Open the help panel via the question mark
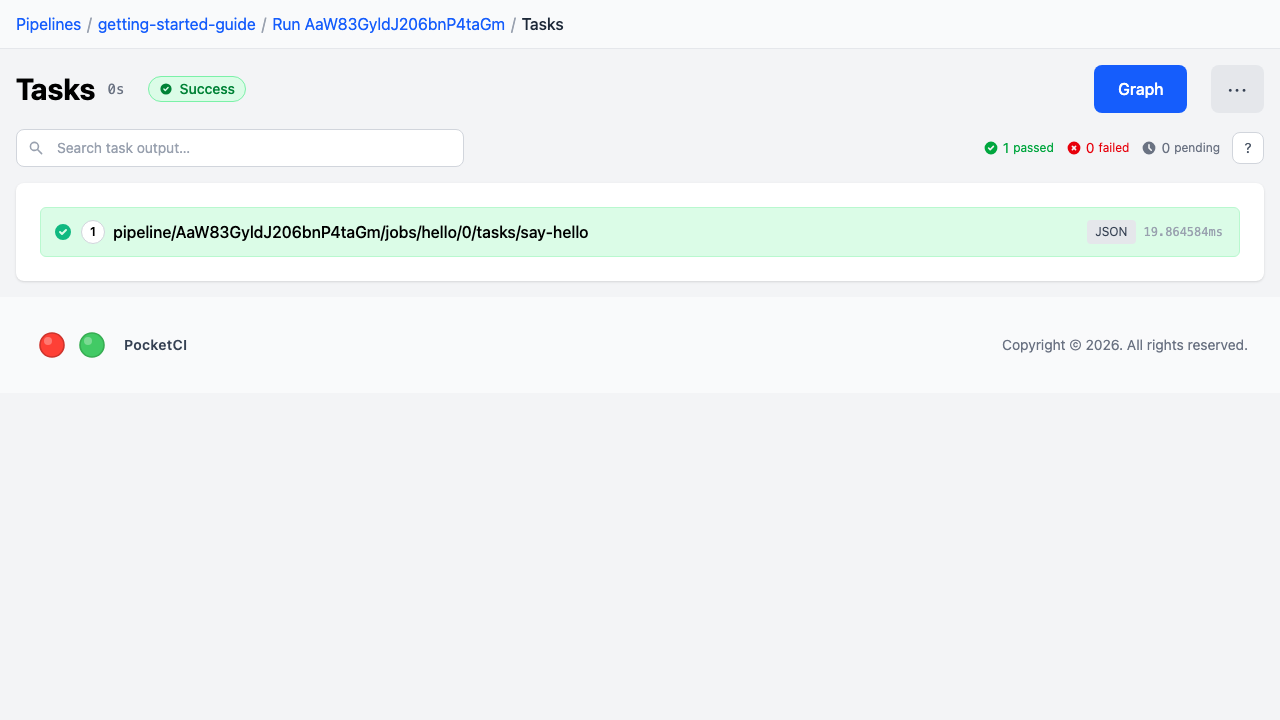 (x=1247, y=147)
